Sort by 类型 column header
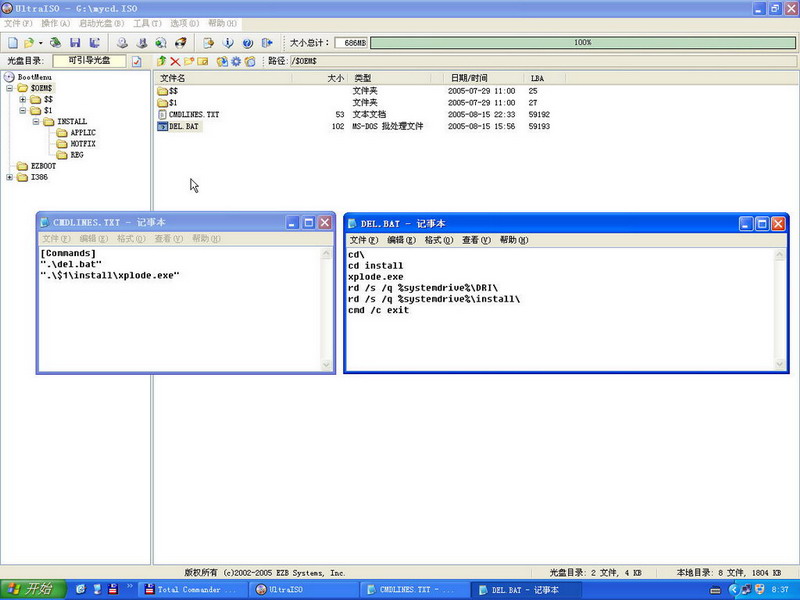The width and height of the screenshot is (800, 600). click(x=389, y=78)
